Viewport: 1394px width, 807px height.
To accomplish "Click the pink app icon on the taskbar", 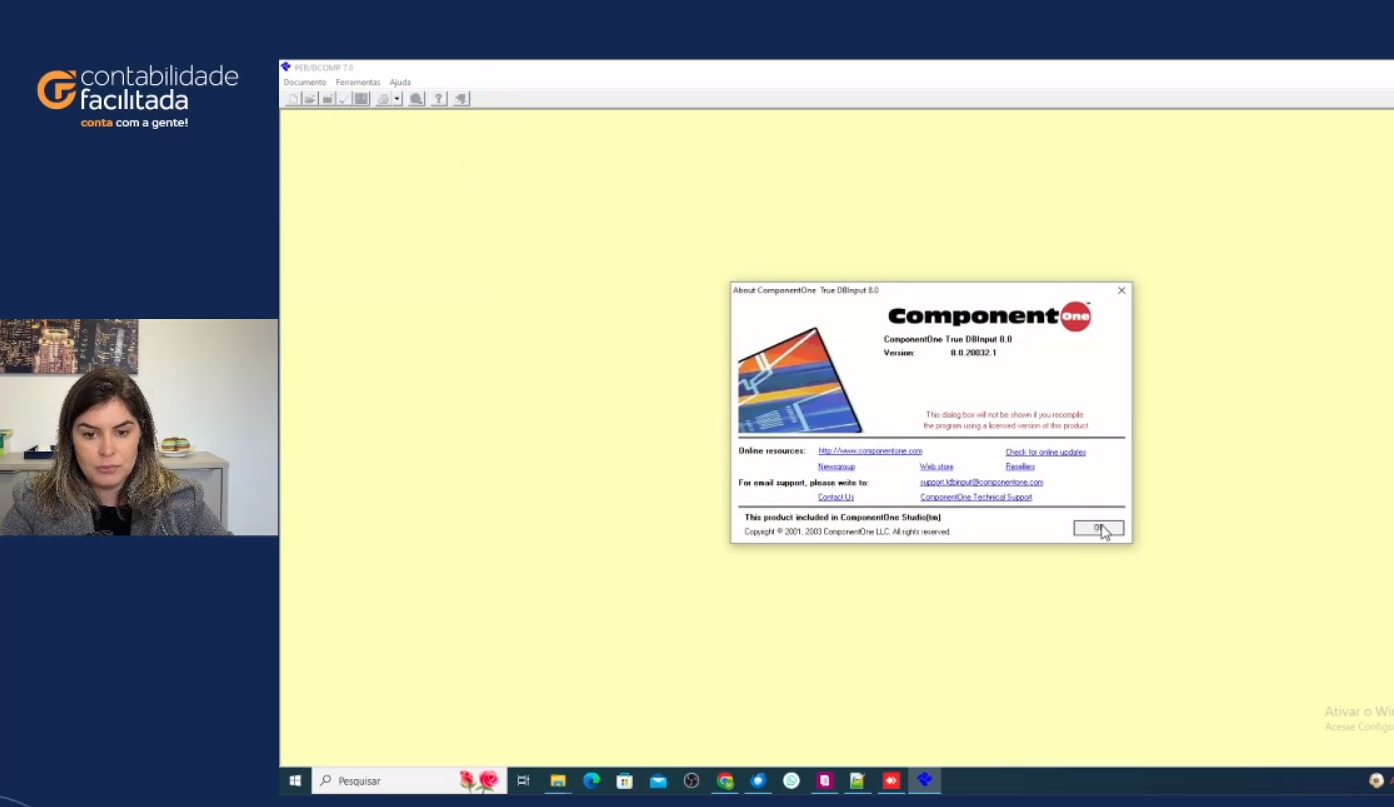I will coord(825,781).
